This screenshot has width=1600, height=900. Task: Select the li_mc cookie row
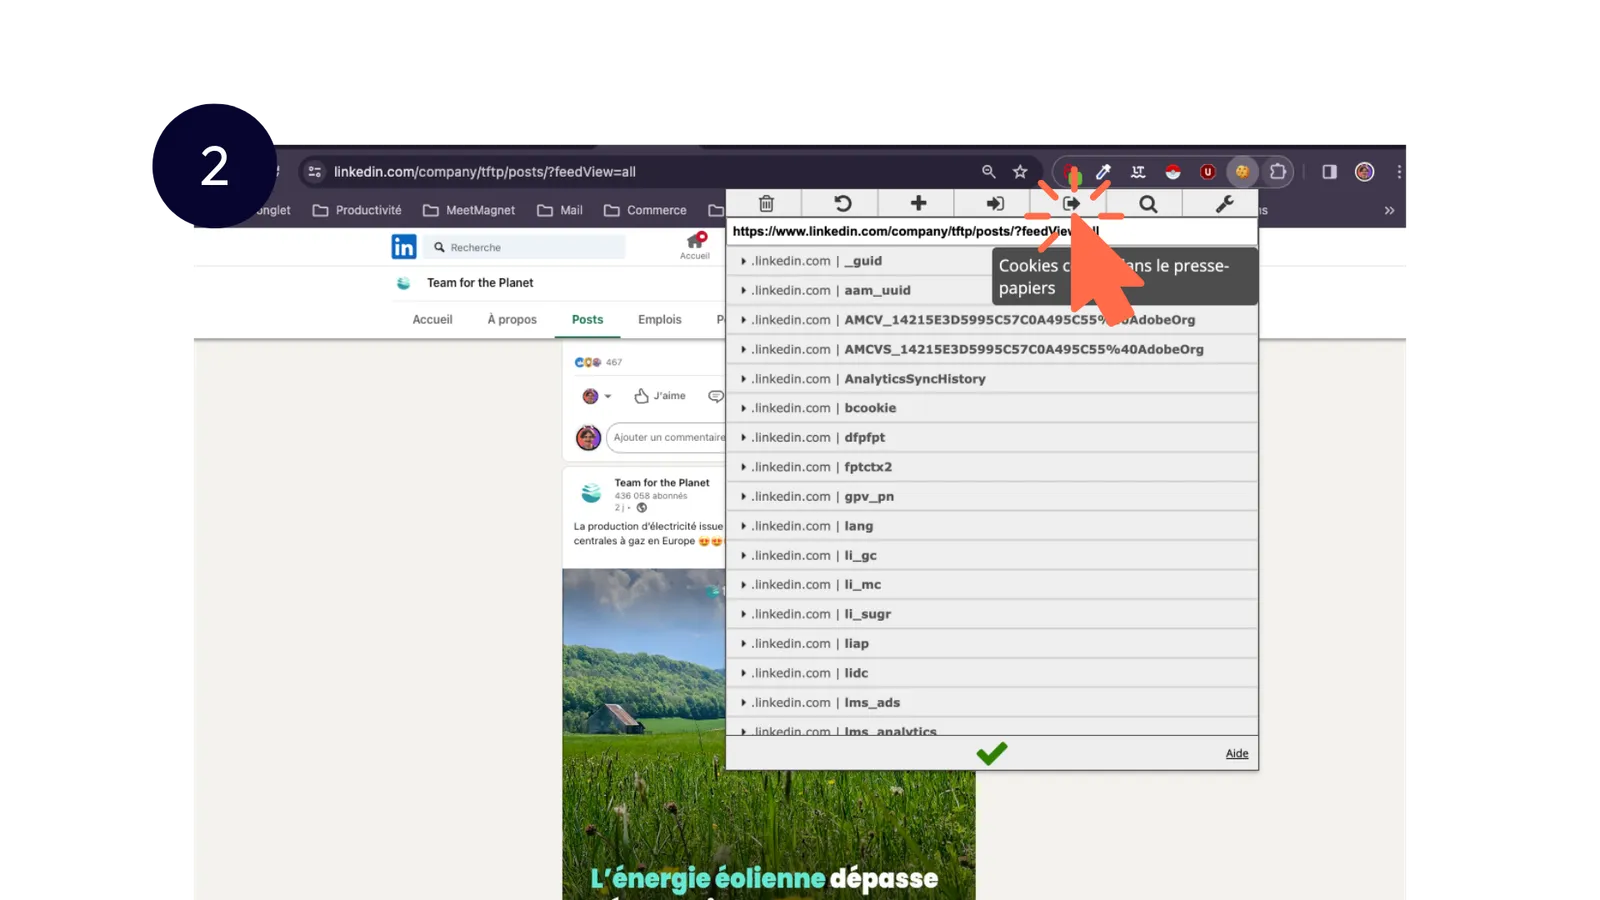(992, 585)
